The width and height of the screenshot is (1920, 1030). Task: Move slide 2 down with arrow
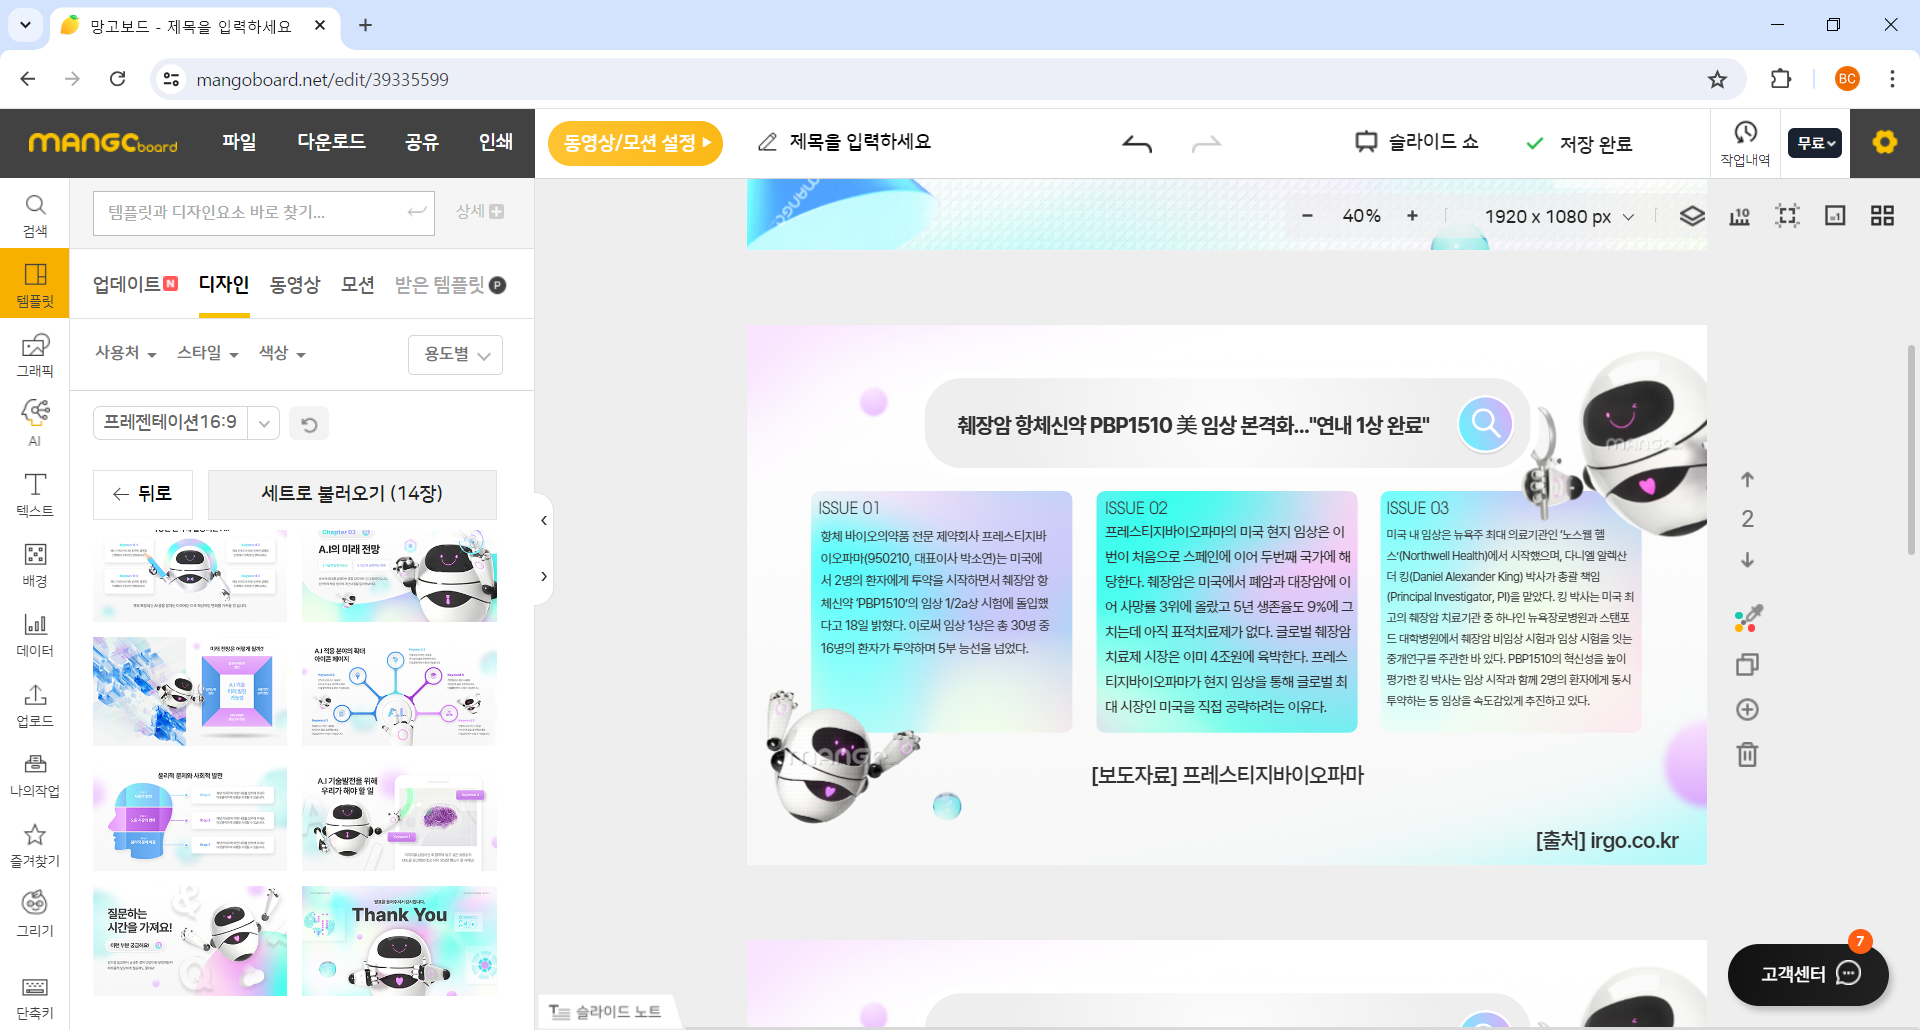(x=1747, y=560)
